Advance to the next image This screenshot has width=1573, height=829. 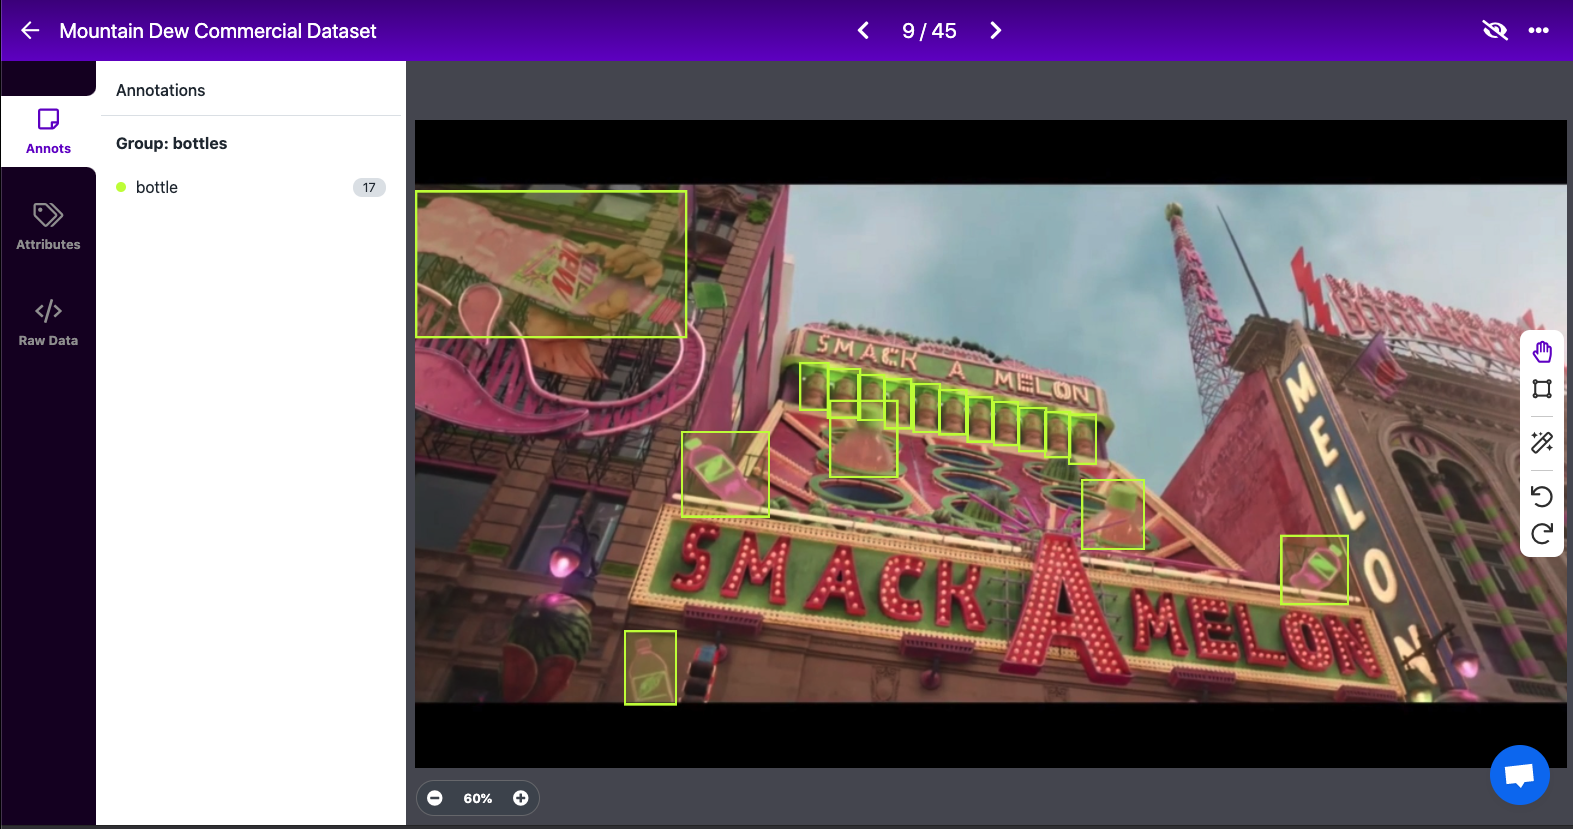995,31
